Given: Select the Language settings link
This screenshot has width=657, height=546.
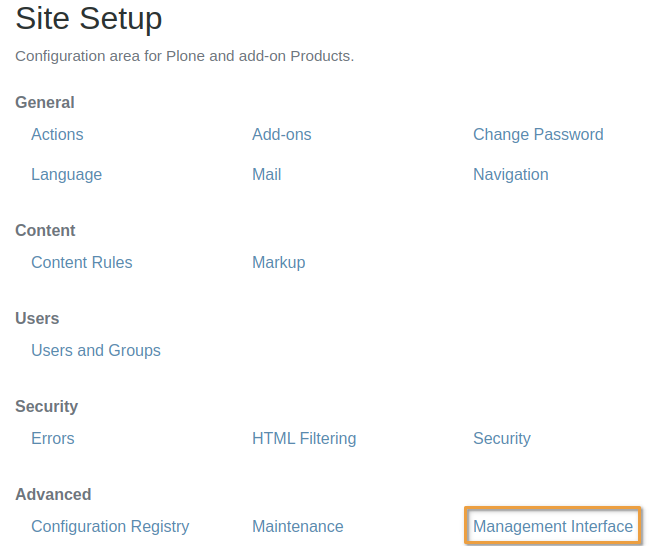Looking at the screenshot, I should pos(66,174).
